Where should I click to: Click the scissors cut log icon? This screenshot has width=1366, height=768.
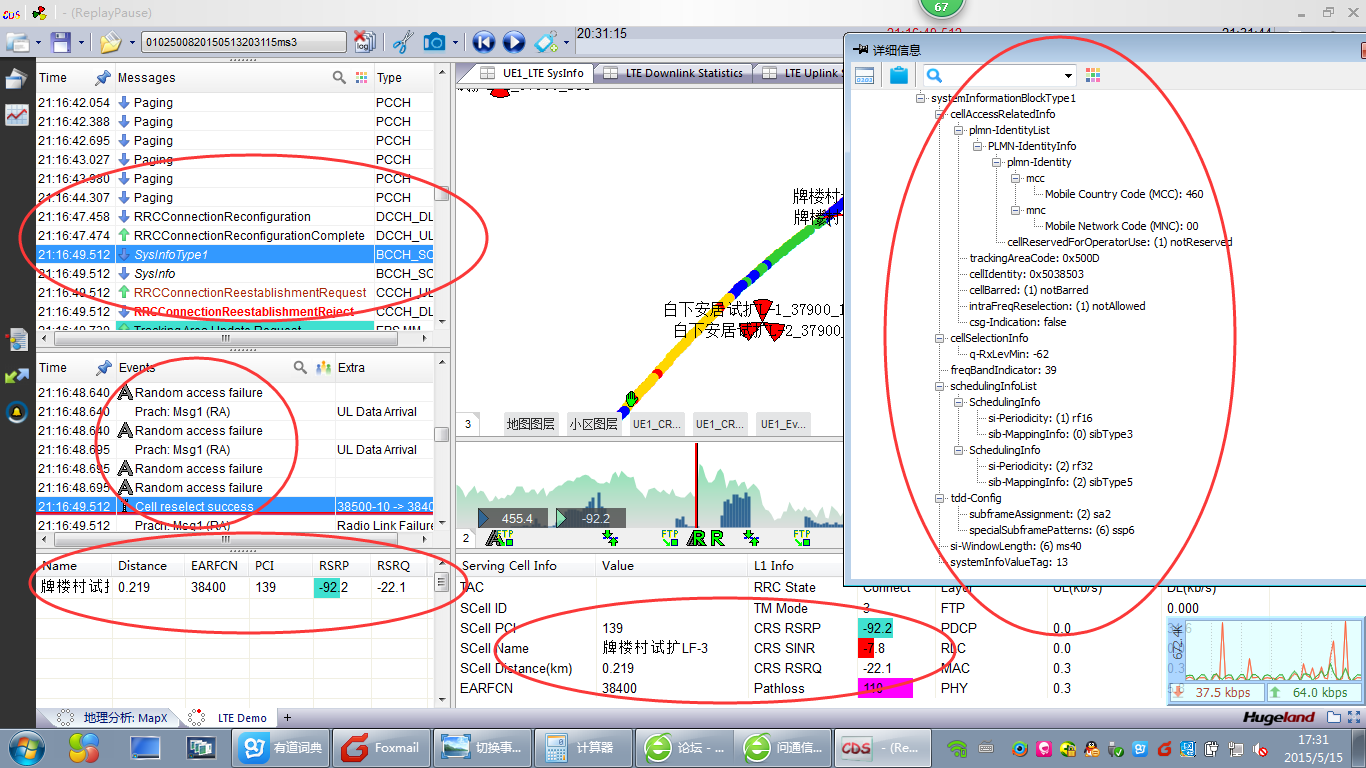(402, 42)
